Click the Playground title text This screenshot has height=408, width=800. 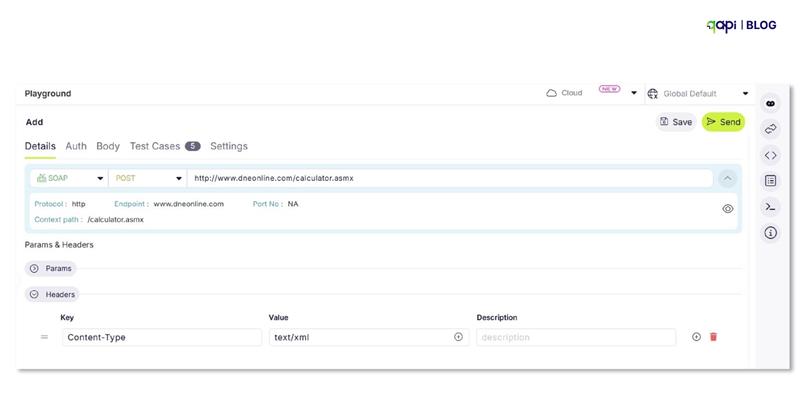coord(48,93)
